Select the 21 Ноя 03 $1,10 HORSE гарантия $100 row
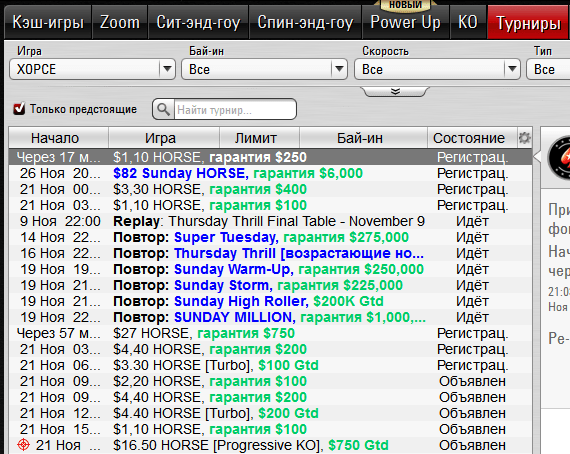Screen dimensions: 570x454 tap(270, 205)
